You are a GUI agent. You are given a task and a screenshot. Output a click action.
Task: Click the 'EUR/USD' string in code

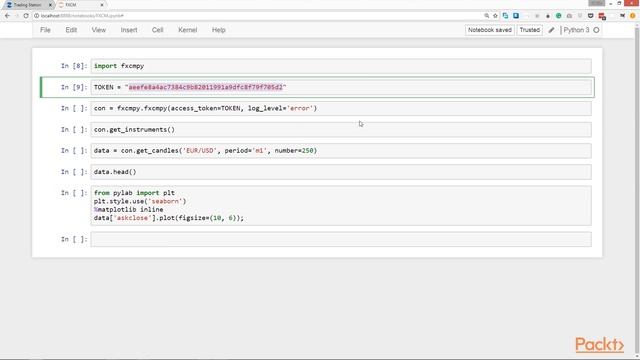coord(200,151)
